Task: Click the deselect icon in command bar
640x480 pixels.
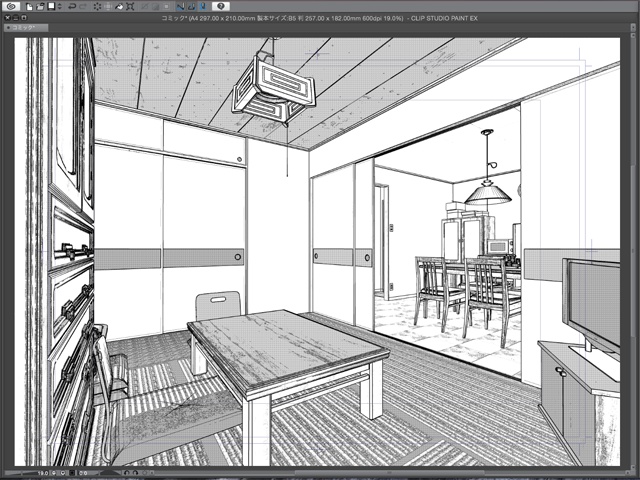Action: [144, 6]
